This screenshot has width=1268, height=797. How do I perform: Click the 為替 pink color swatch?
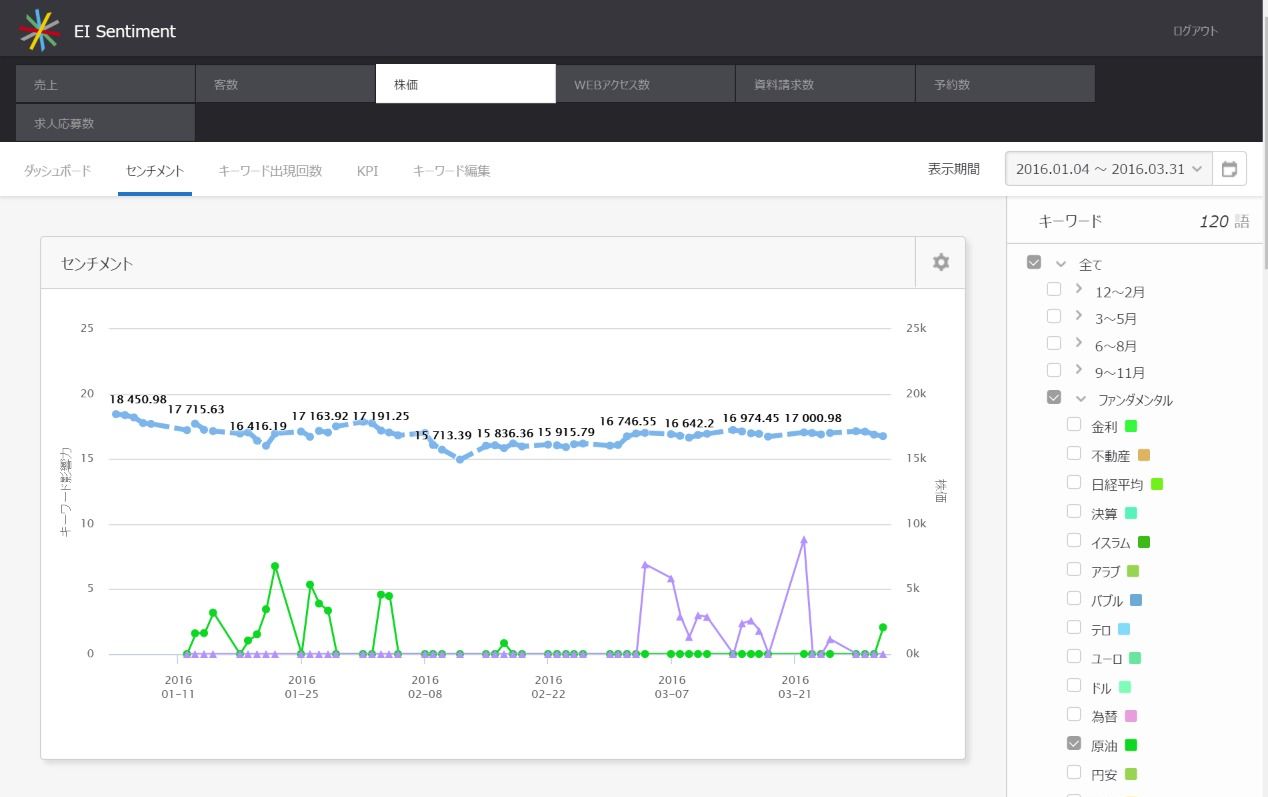(x=1131, y=716)
